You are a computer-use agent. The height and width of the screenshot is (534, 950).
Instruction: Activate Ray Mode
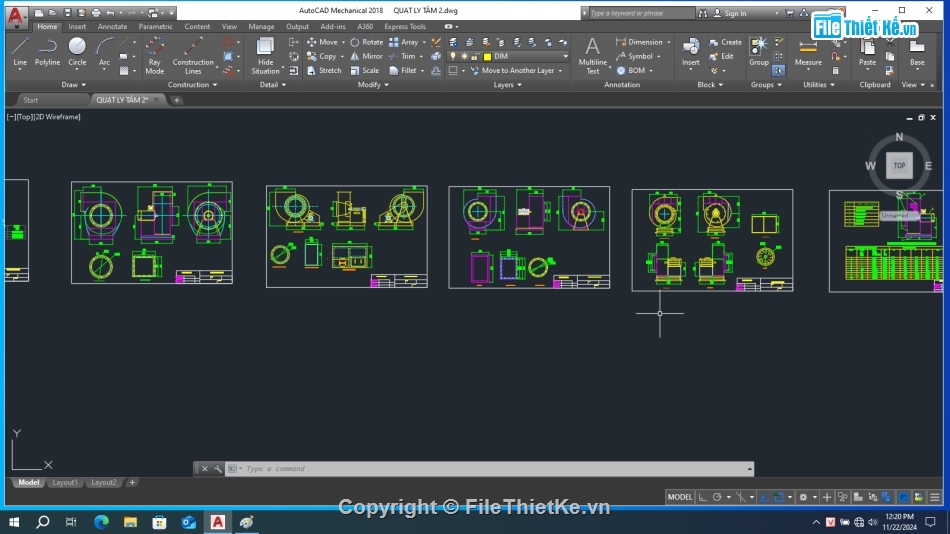point(154,56)
